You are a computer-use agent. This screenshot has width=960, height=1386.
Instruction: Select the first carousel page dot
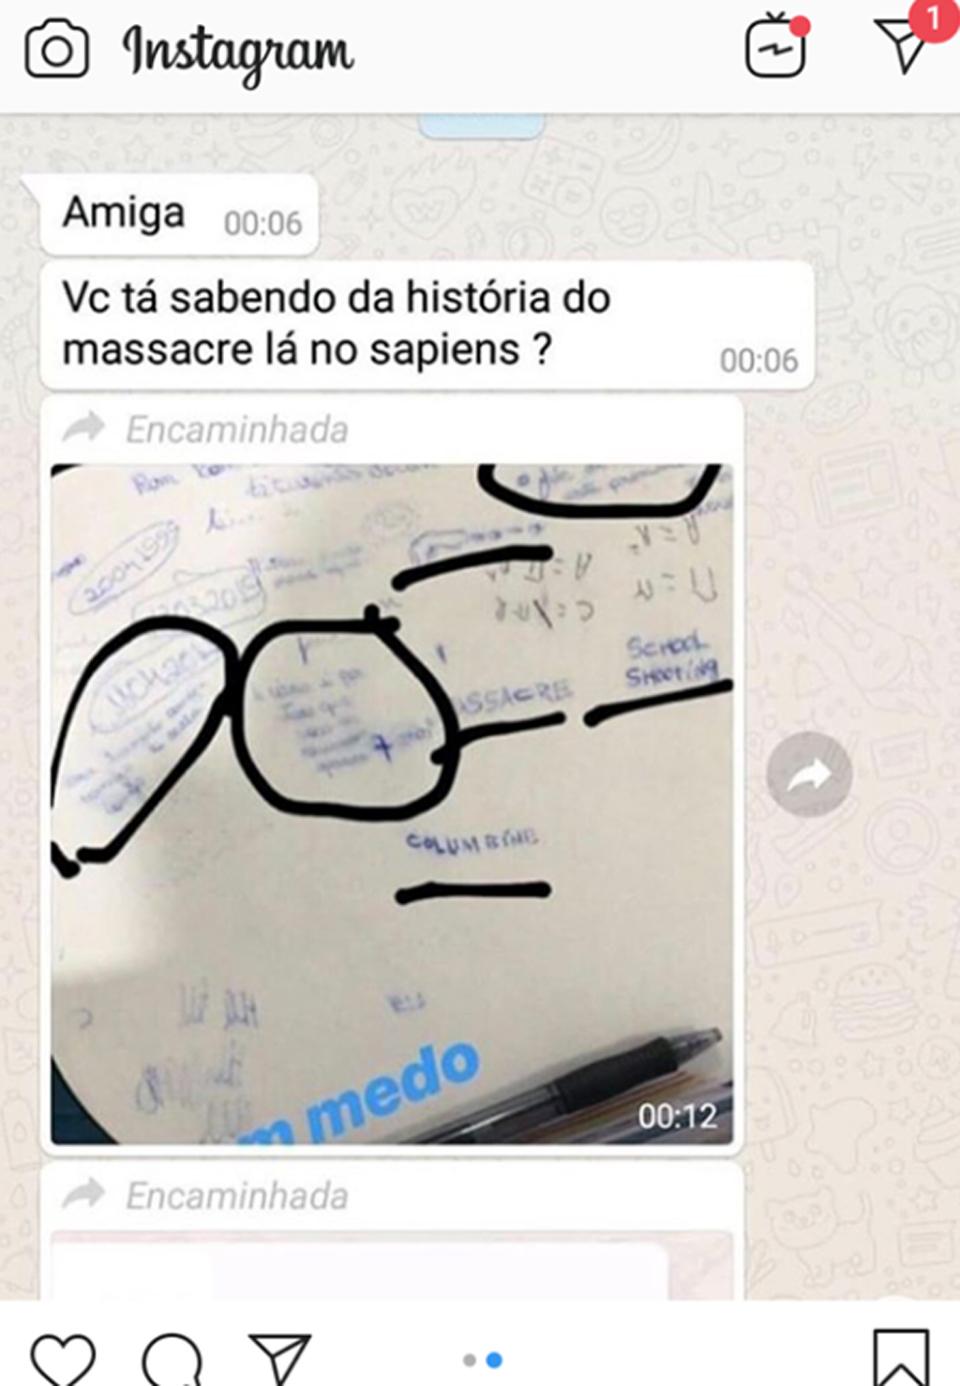coord(470,1360)
